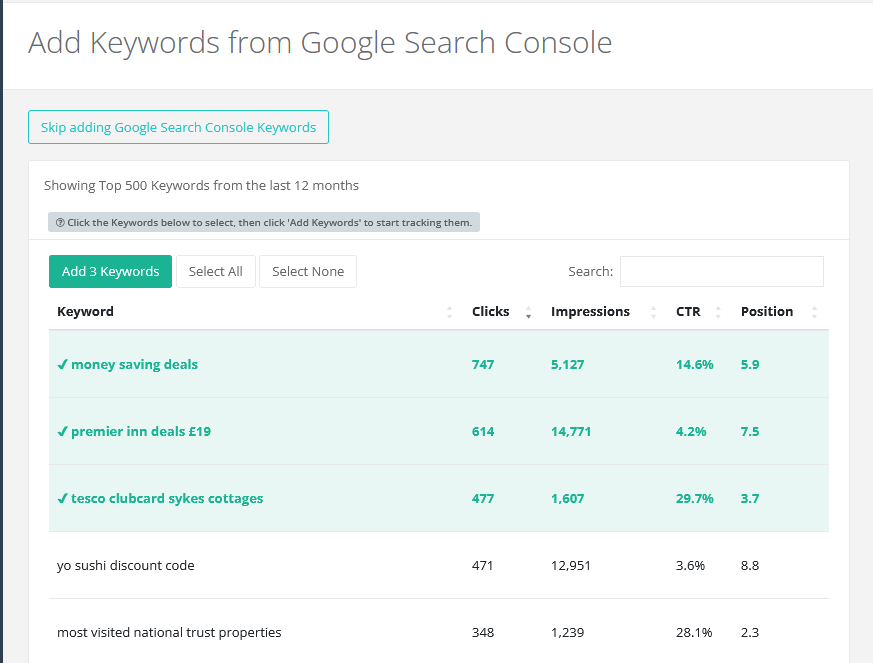This screenshot has width=873, height=663.
Task: Select the 'yo sushi discount code' keyword
Action: tap(439, 566)
